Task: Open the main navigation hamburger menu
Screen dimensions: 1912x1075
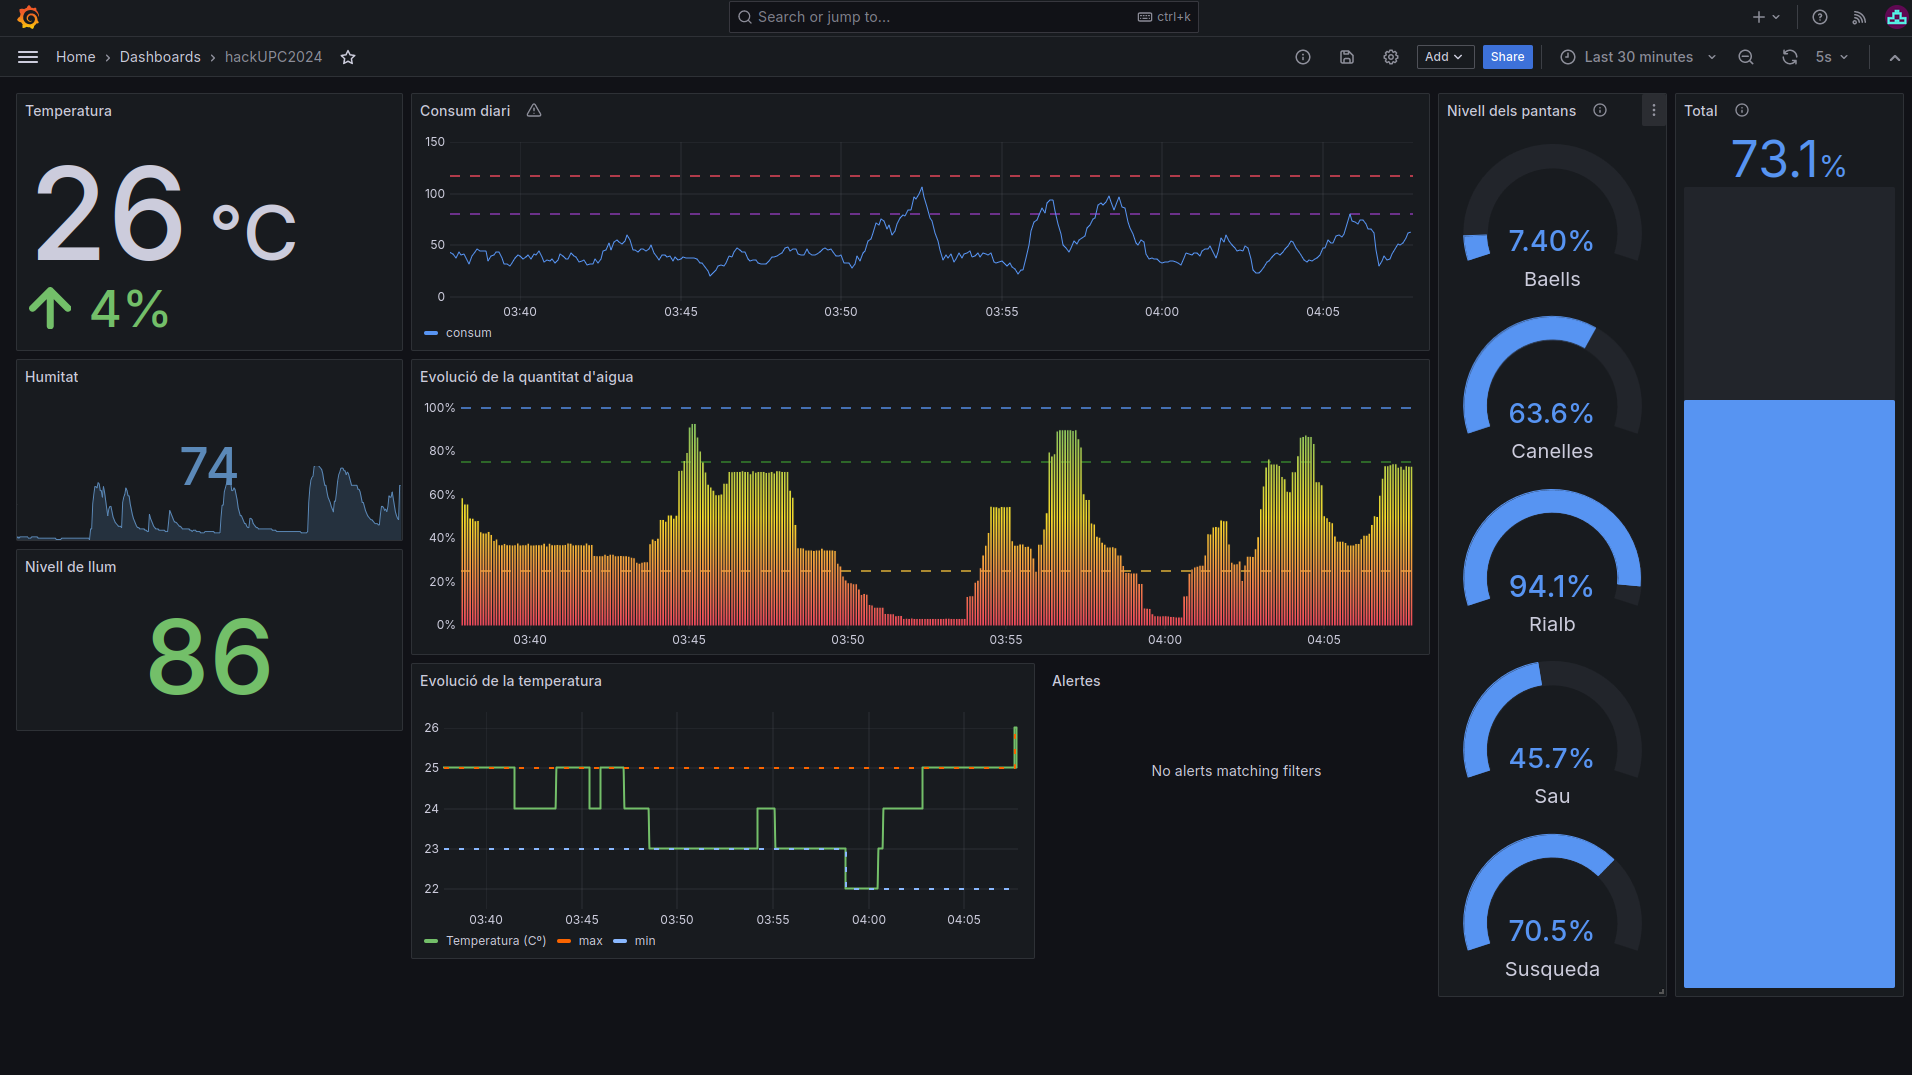Action: [x=28, y=57]
